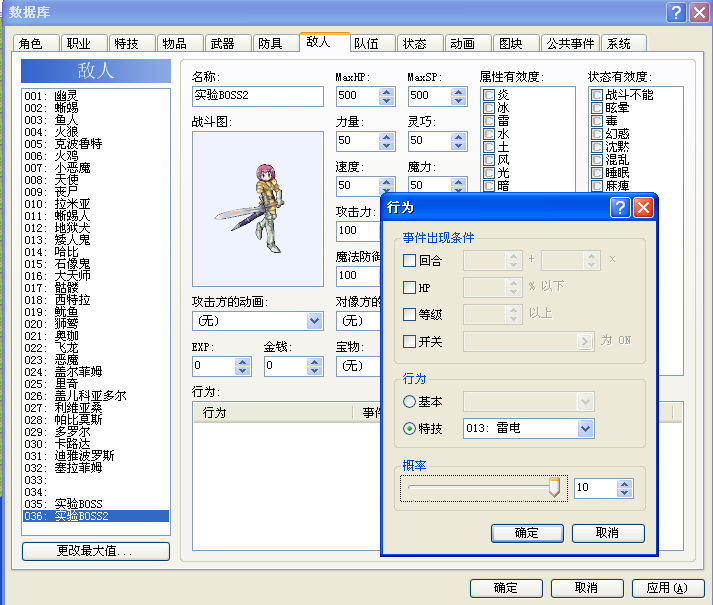Click the 概率 slider handle
The width and height of the screenshot is (713, 605).
[x=554, y=487]
